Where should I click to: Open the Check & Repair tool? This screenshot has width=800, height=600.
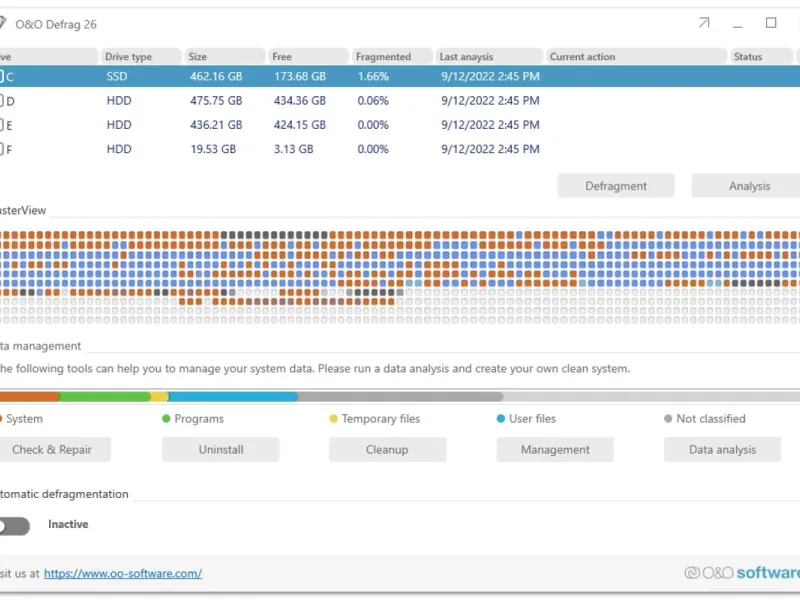(53, 449)
